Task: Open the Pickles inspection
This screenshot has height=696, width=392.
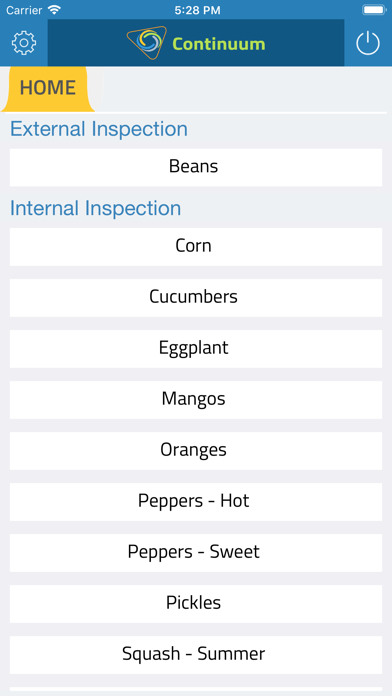Action: (x=196, y=604)
